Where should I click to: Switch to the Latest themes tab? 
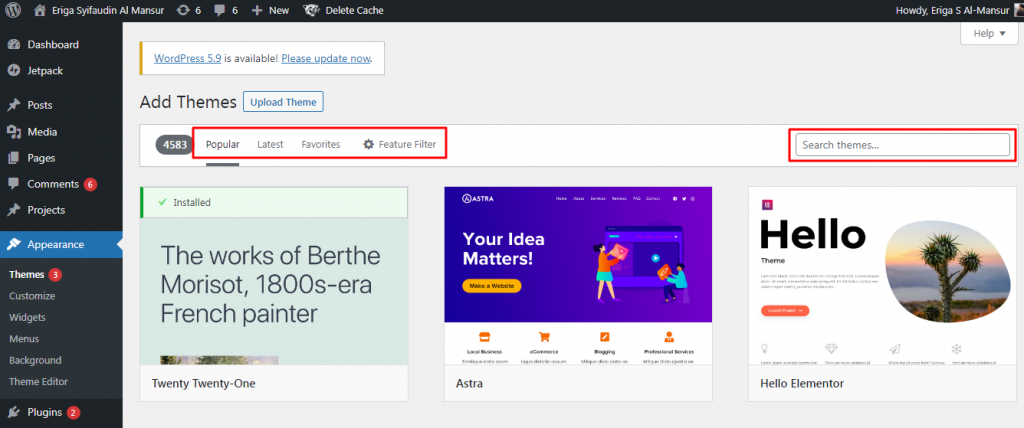[270, 145]
